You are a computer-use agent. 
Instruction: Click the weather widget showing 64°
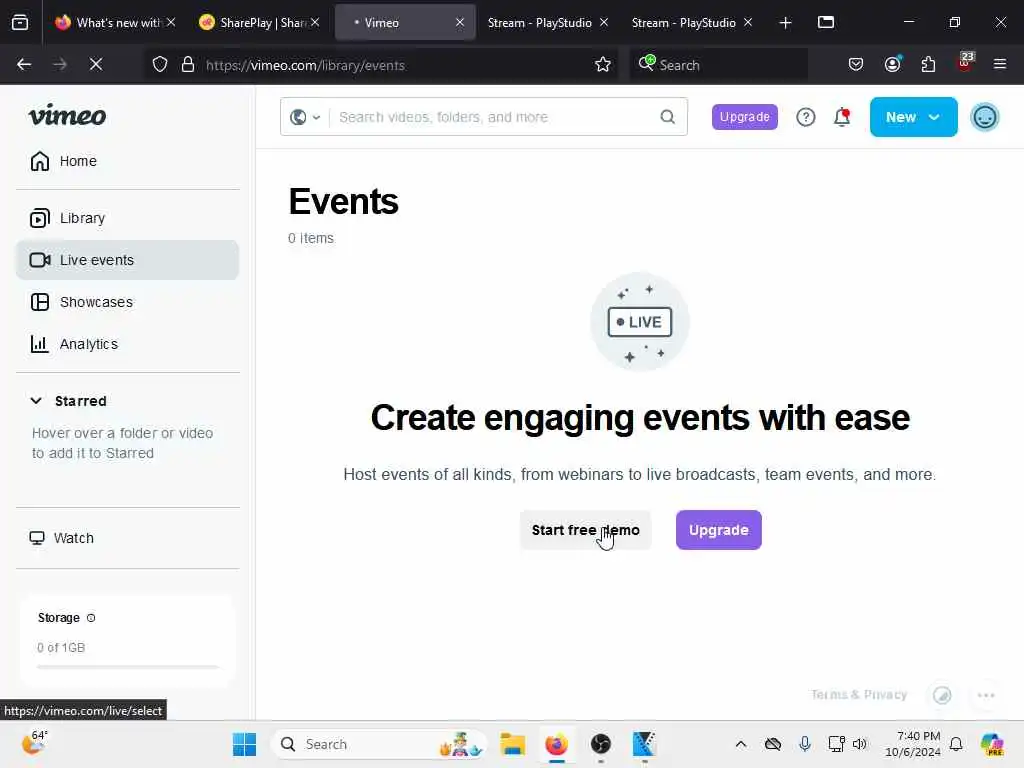click(x=34, y=743)
